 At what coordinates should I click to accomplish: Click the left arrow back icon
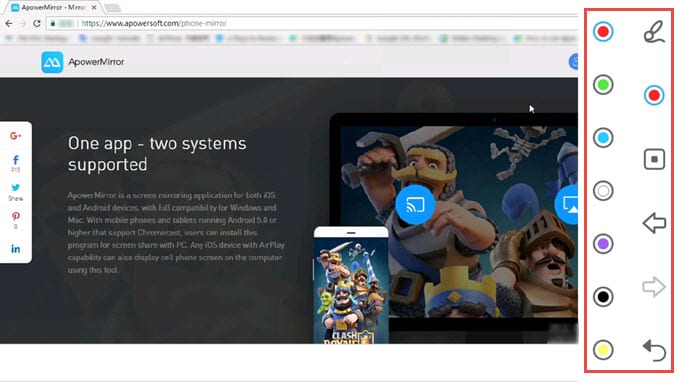point(654,223)
